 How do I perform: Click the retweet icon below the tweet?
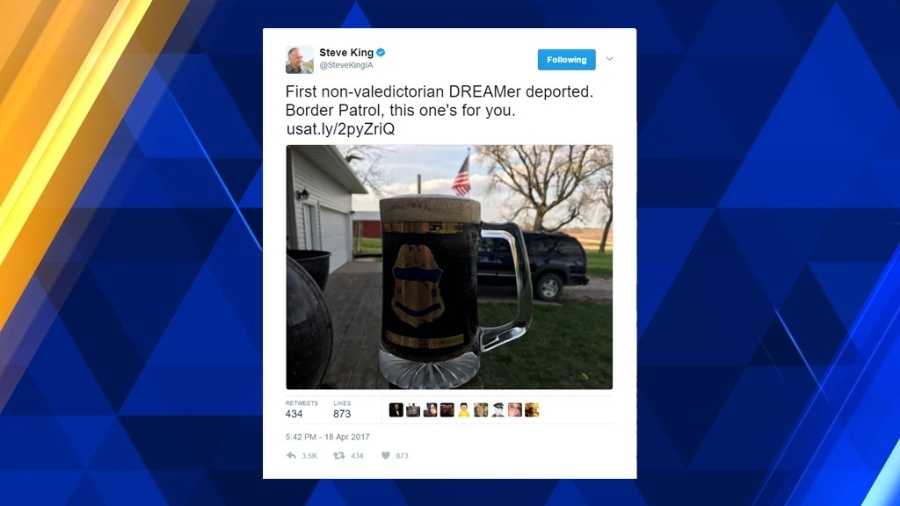pos(339,456)
